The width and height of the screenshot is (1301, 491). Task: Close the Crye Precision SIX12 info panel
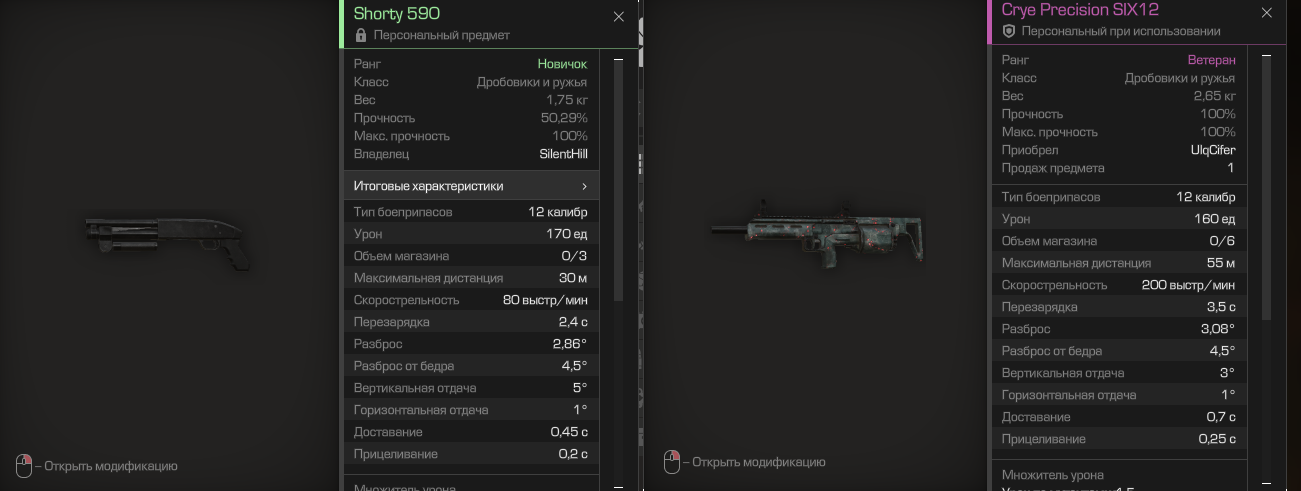pyautogui.click(x=1267, y=12)
